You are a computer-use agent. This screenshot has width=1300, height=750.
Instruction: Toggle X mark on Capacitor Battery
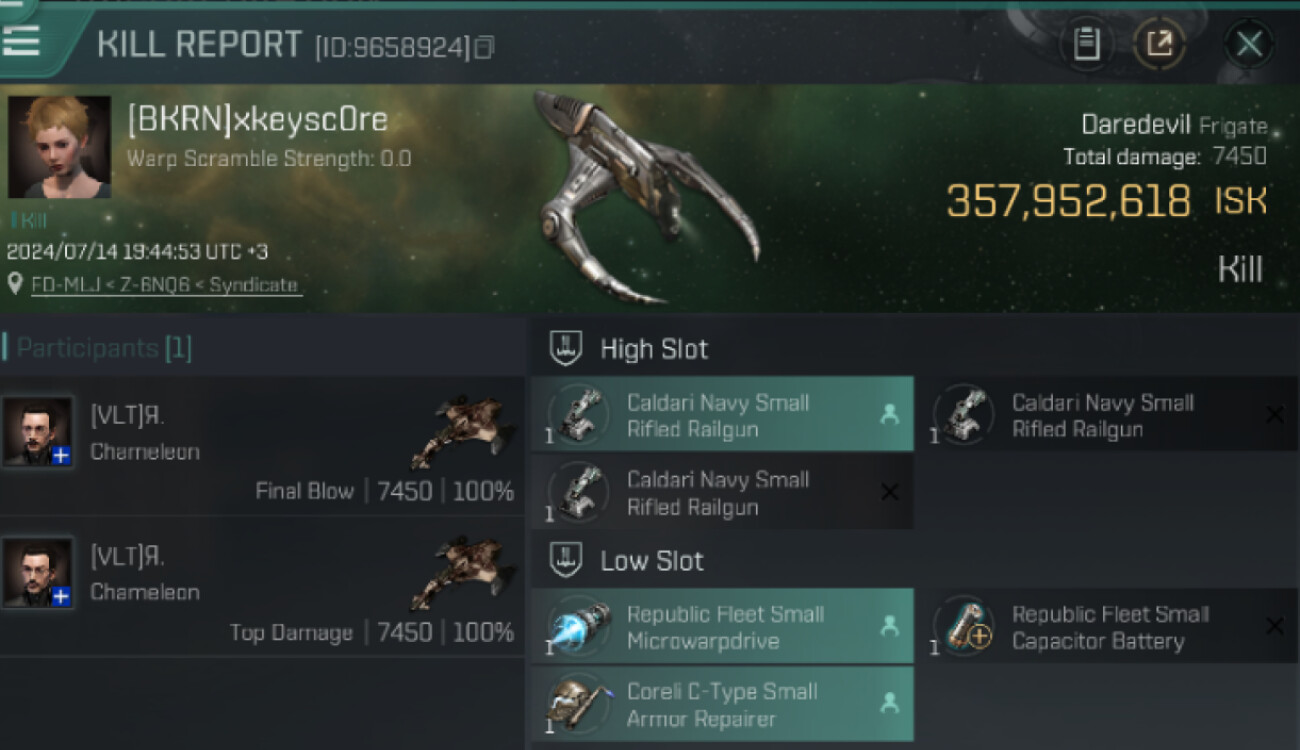pyautogui.click(x=1274, y=626)
